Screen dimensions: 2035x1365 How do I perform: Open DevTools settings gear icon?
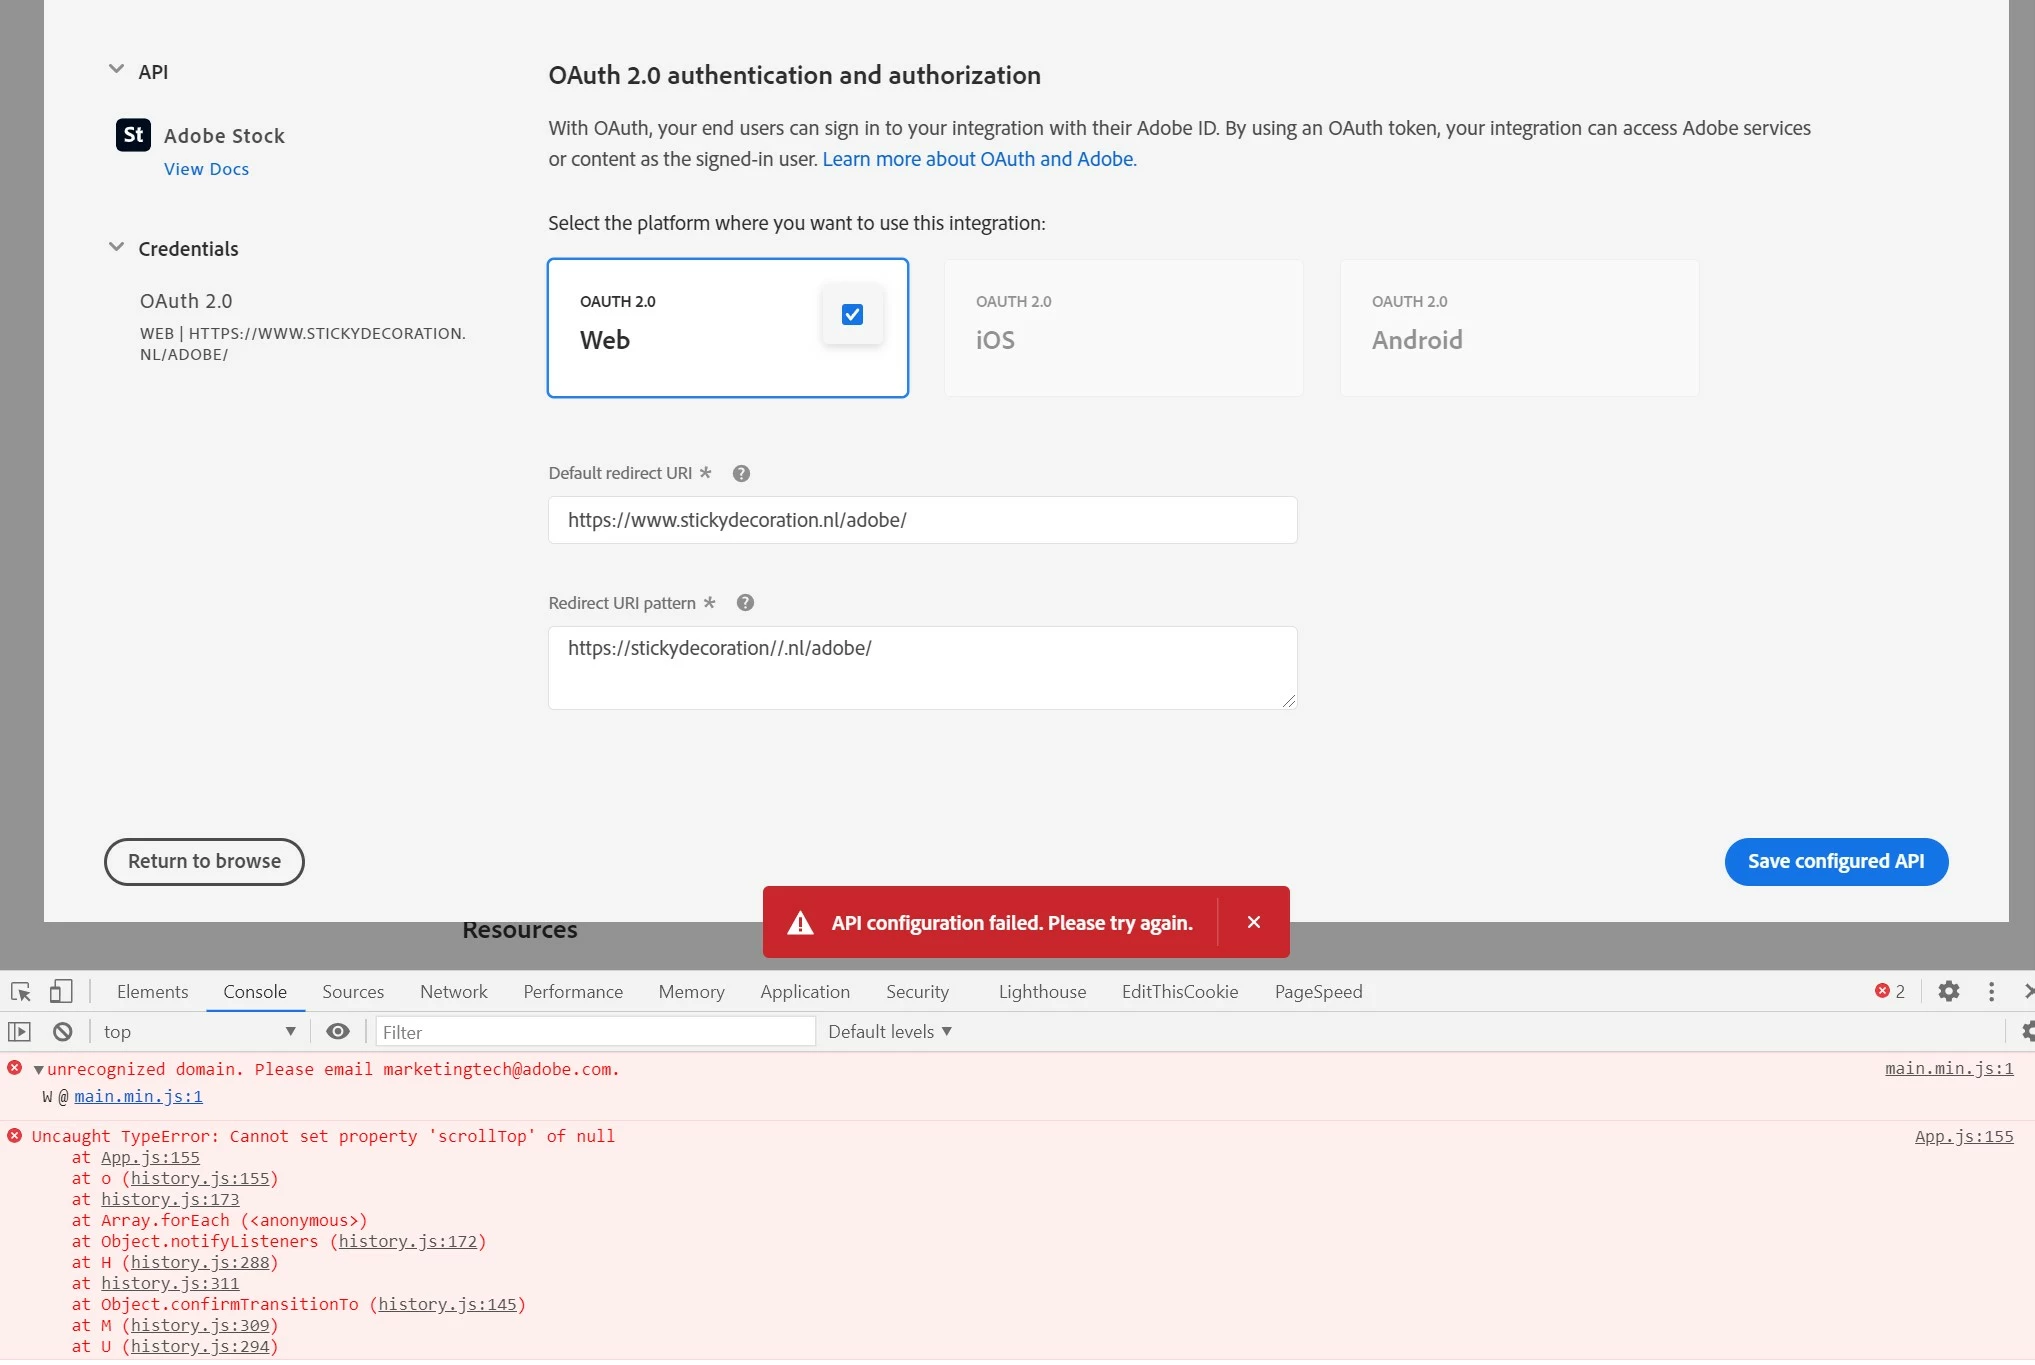[x=1948, y=992]
